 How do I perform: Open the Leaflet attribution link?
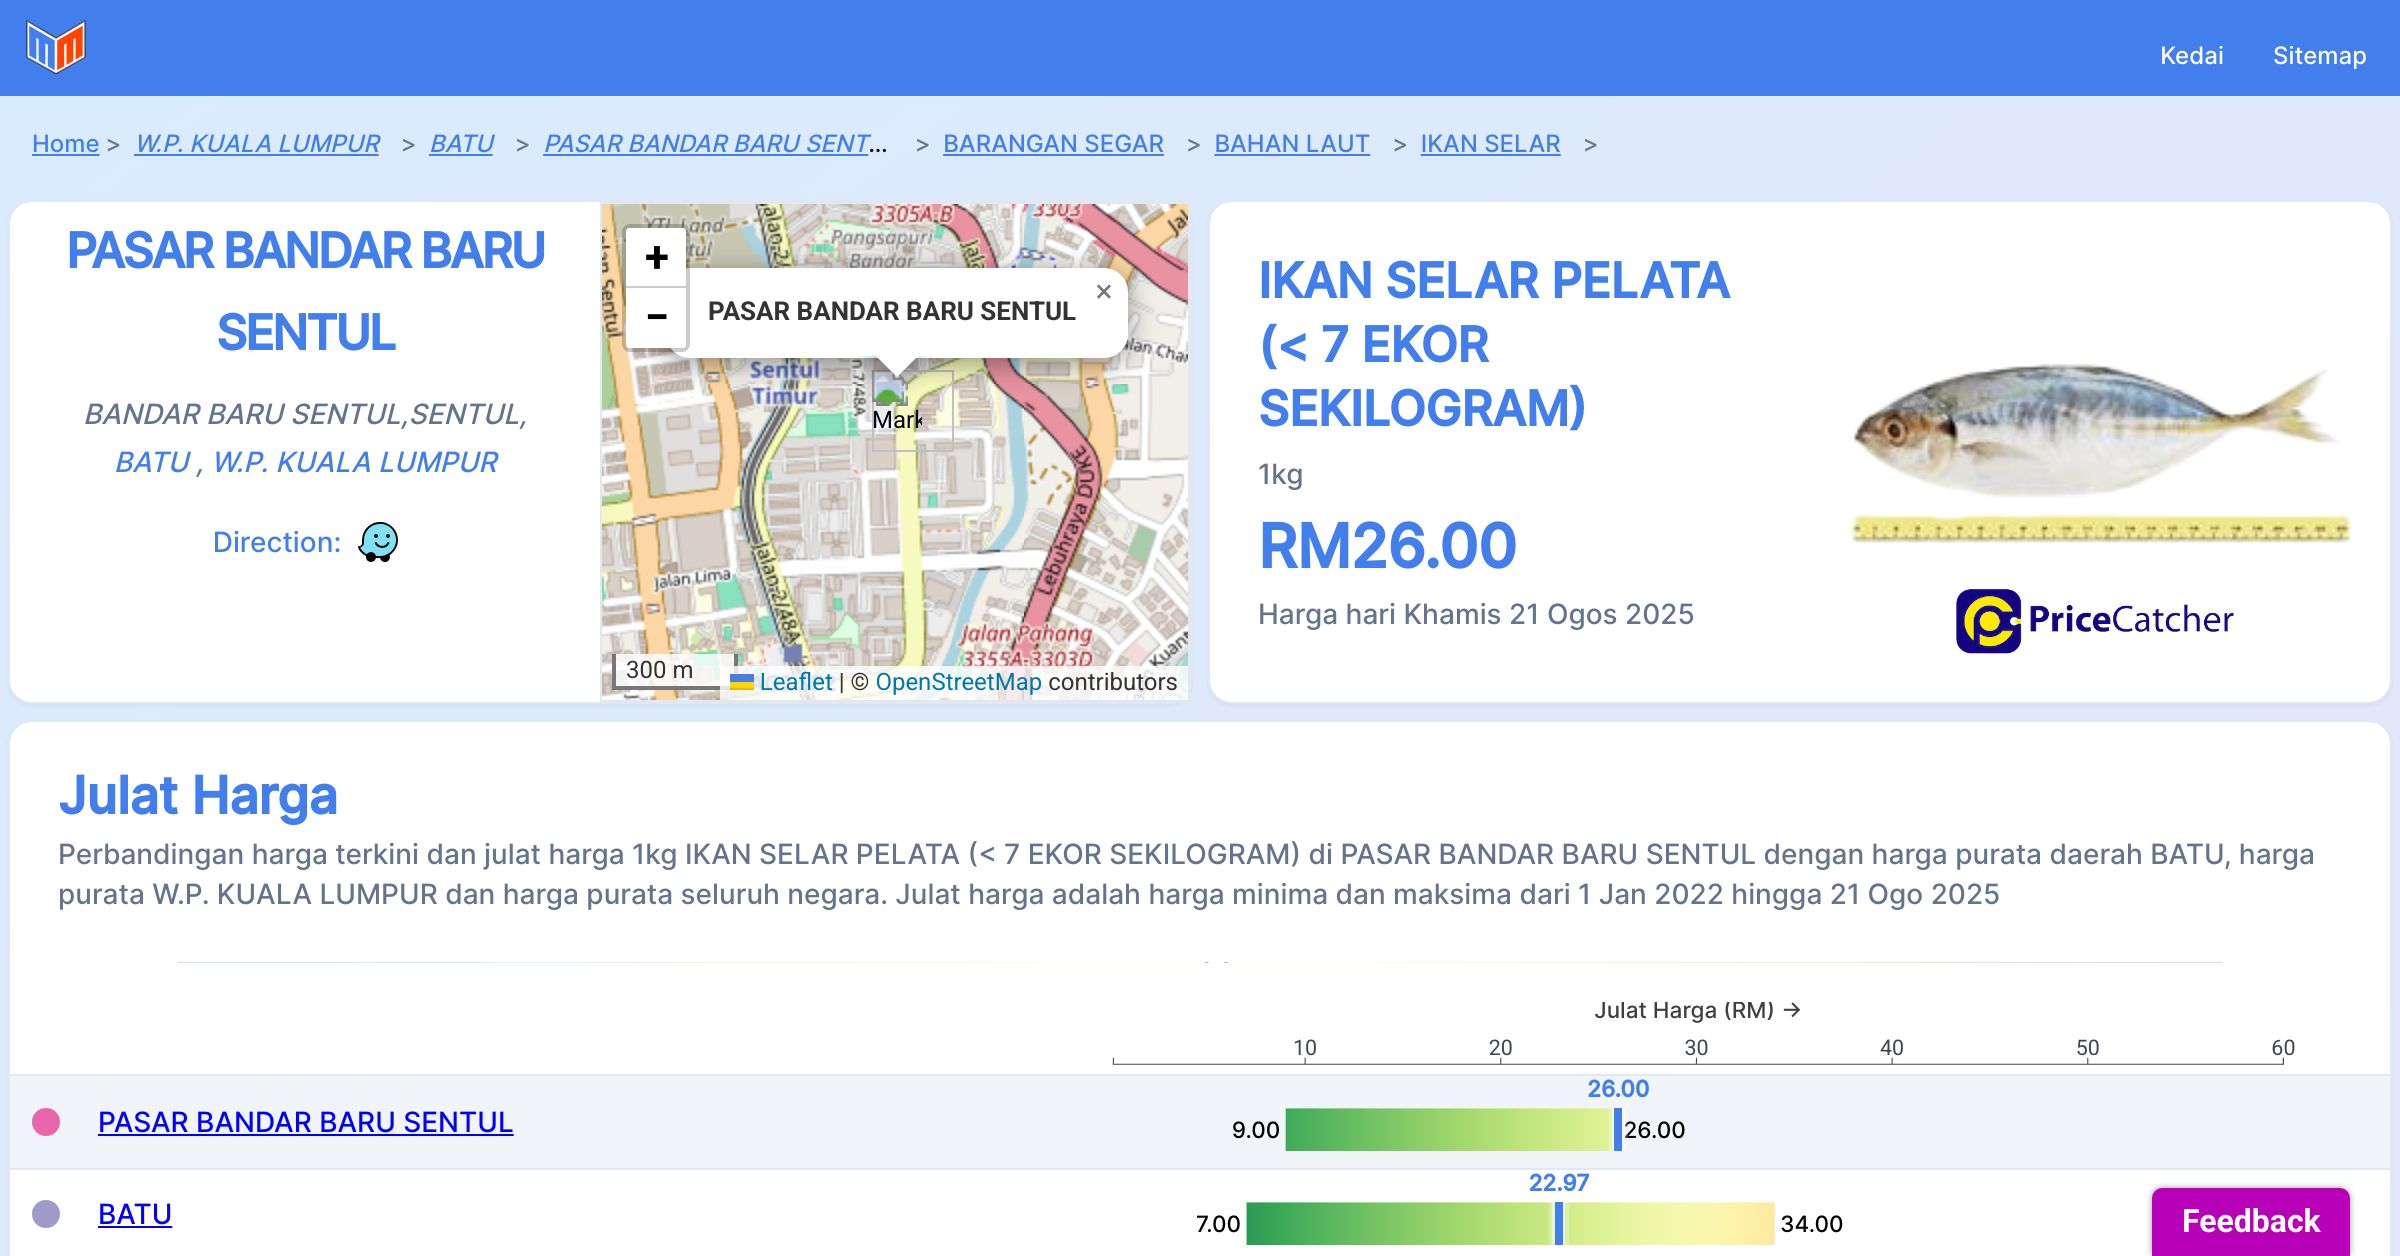click(794, 682)
